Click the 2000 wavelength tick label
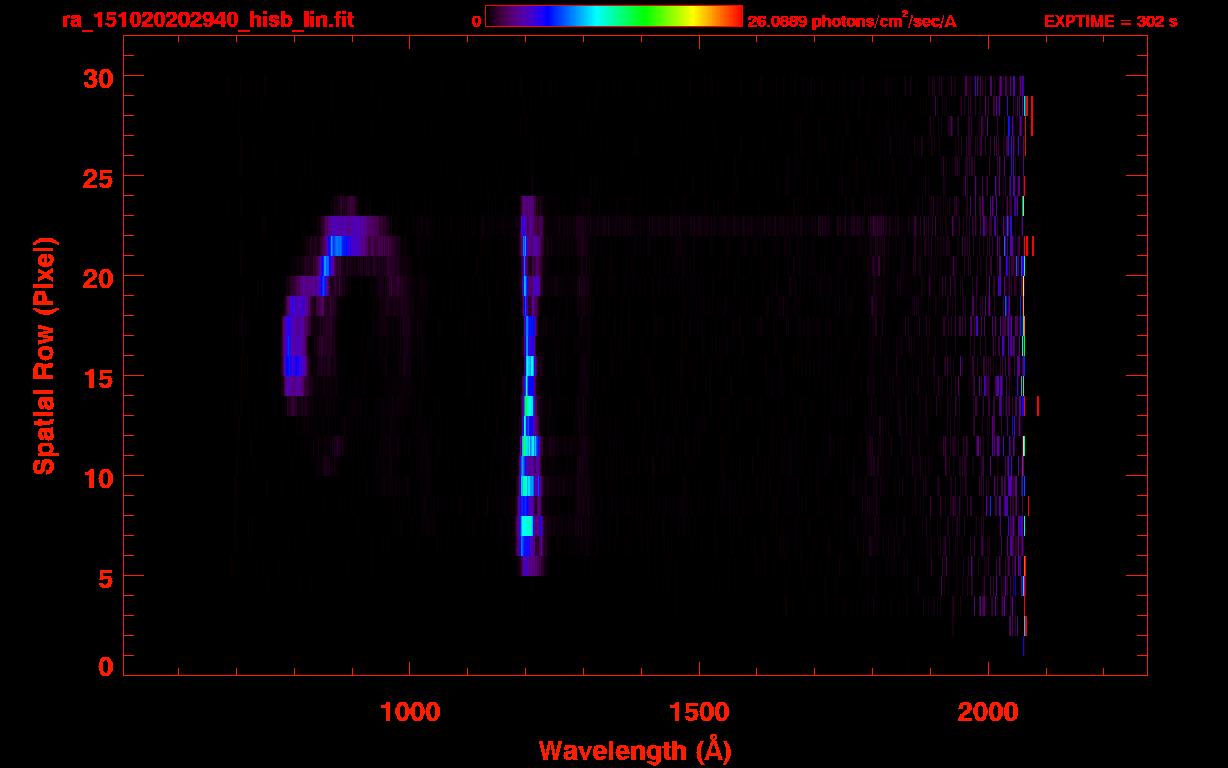1228x768 pixels. tap(988, 711)
